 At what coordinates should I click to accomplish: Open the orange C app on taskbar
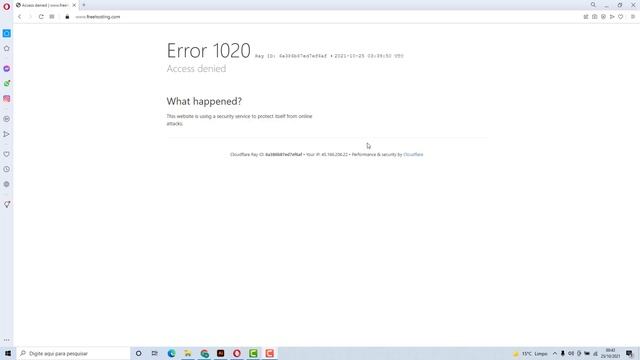[269, 353]
